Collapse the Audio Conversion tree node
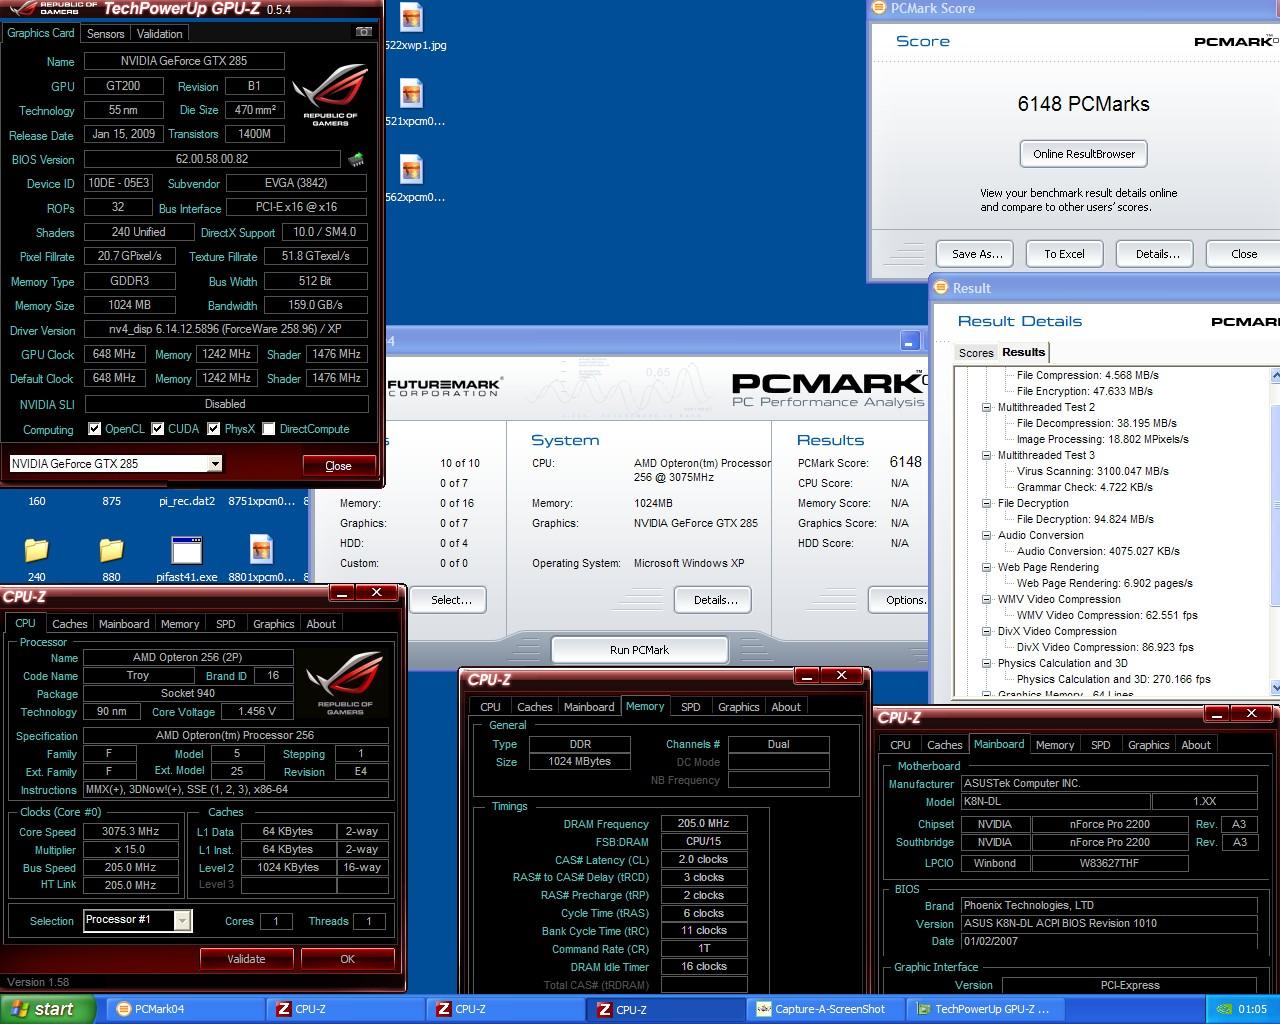The height and width of the screenshot is (1024, 1280). tap(986, 535)
